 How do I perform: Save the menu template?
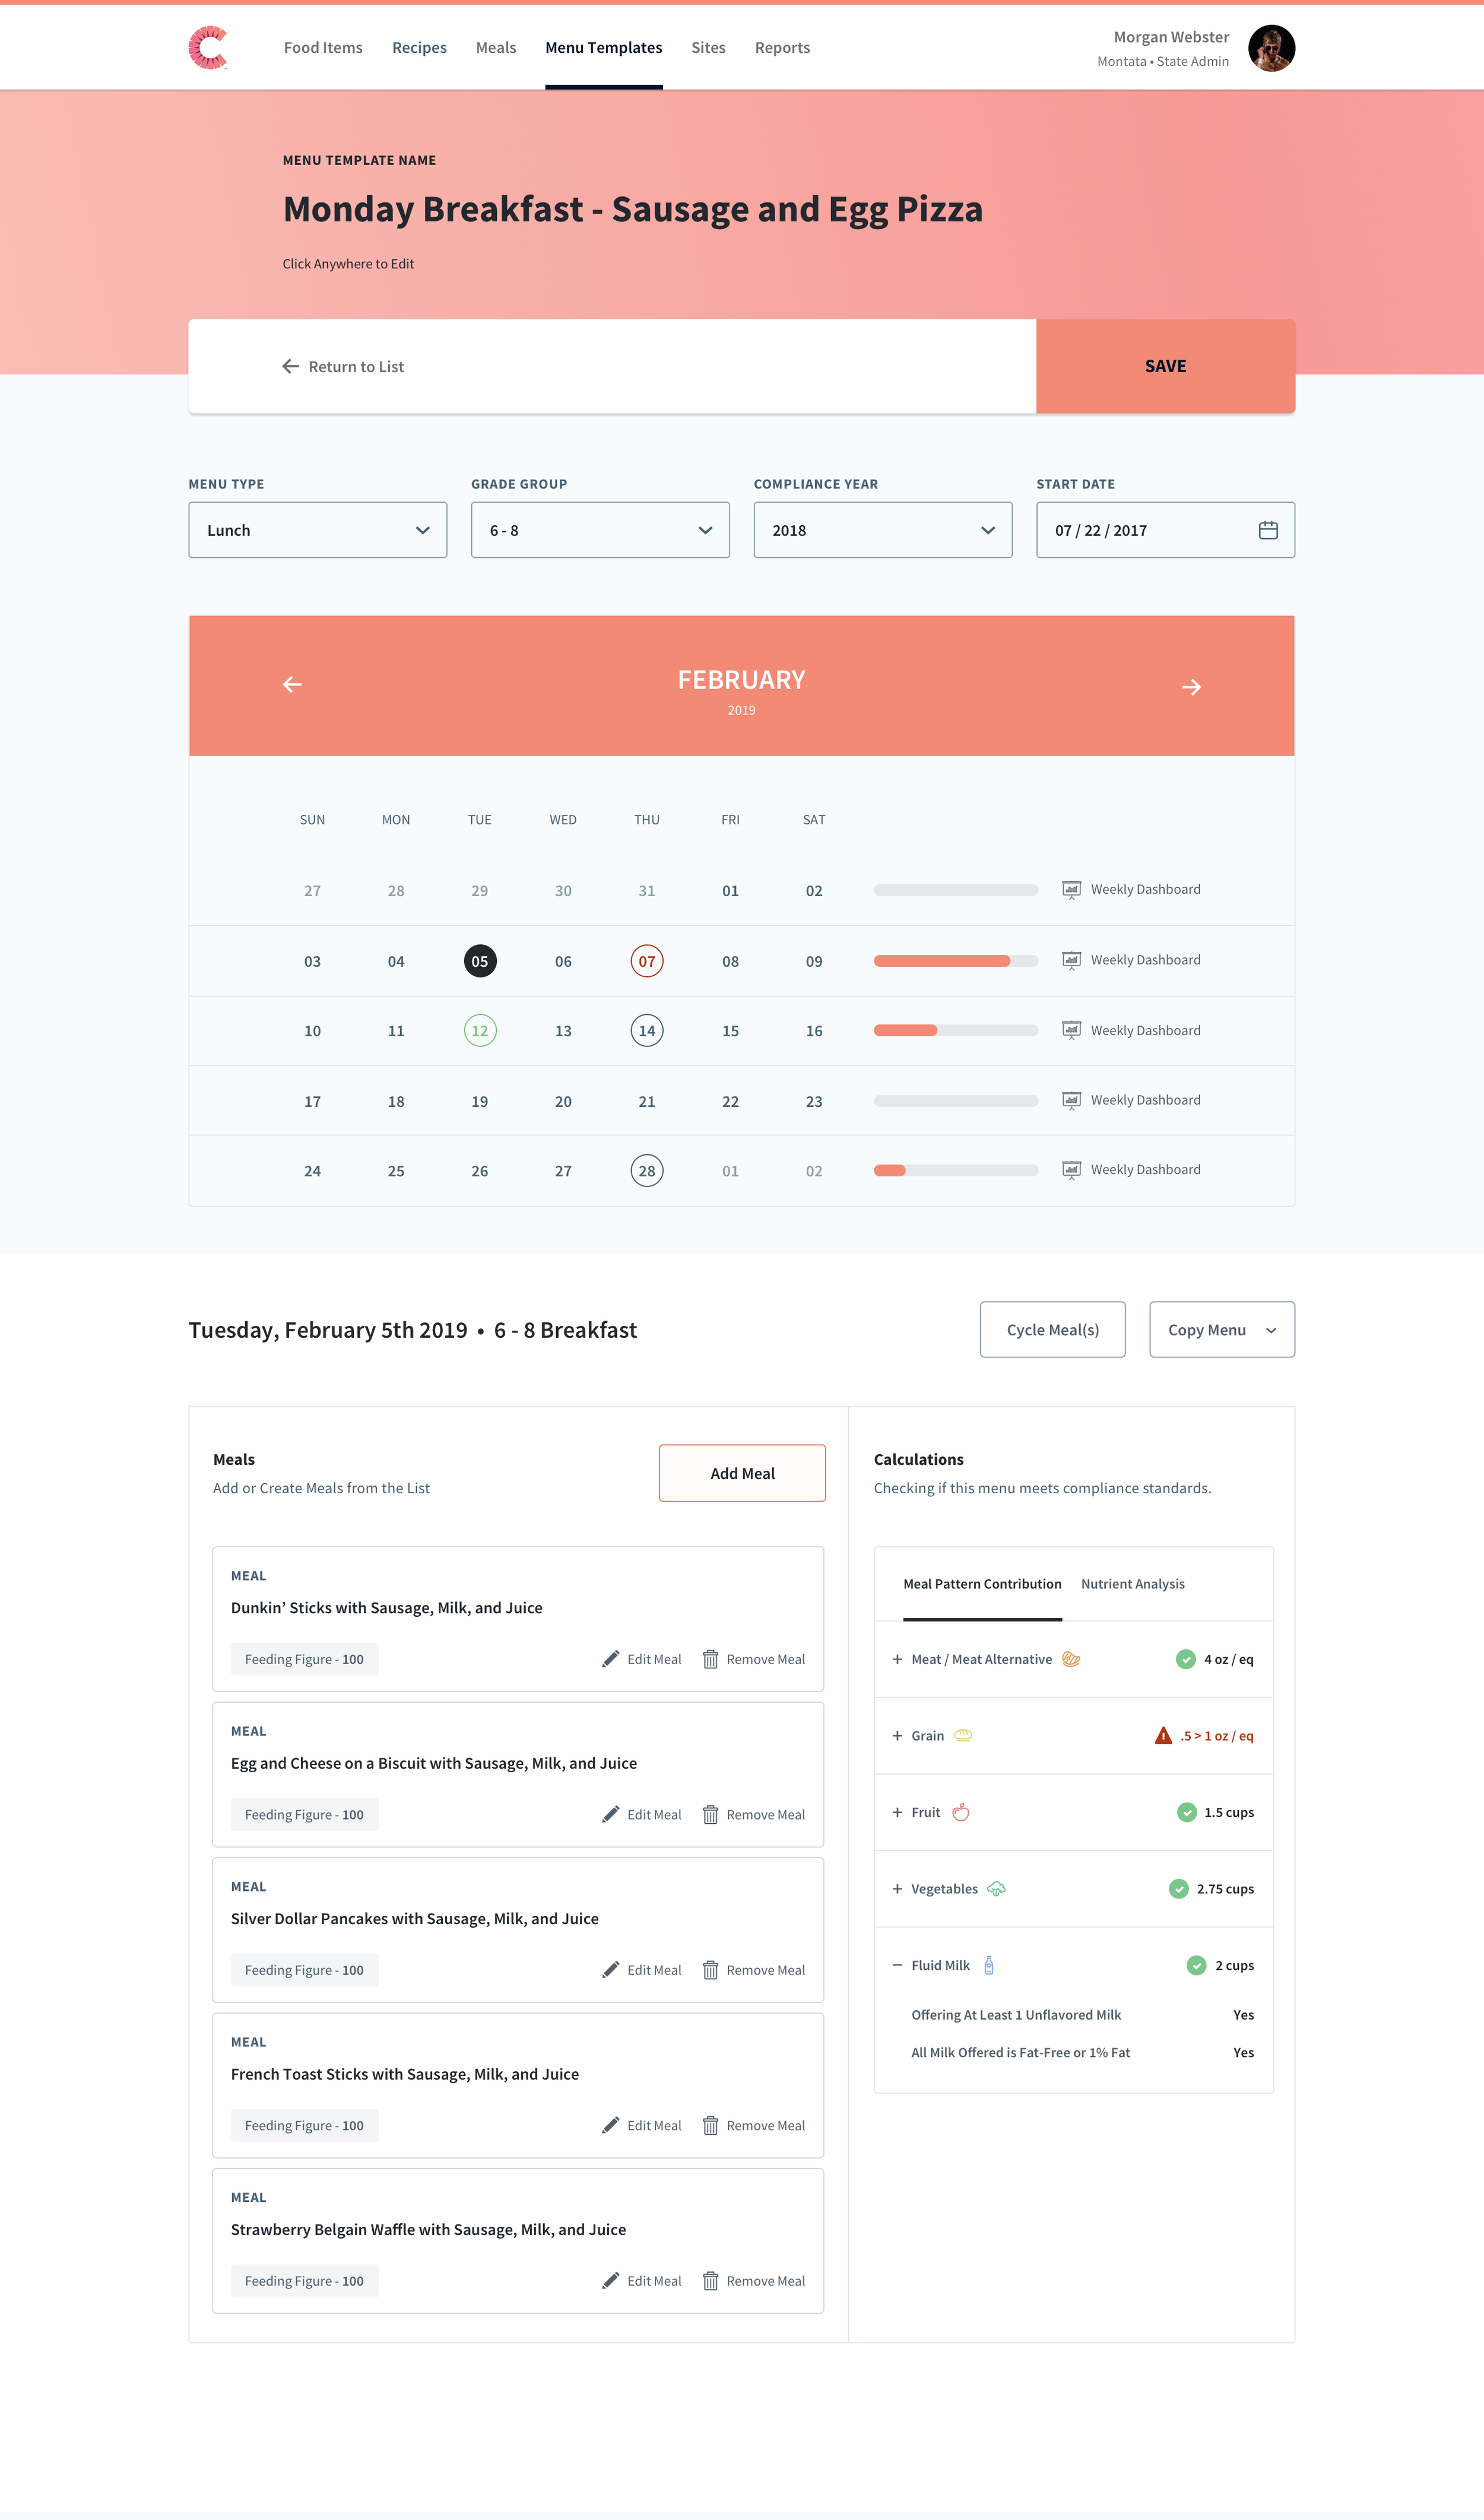tap(1164, 366)
